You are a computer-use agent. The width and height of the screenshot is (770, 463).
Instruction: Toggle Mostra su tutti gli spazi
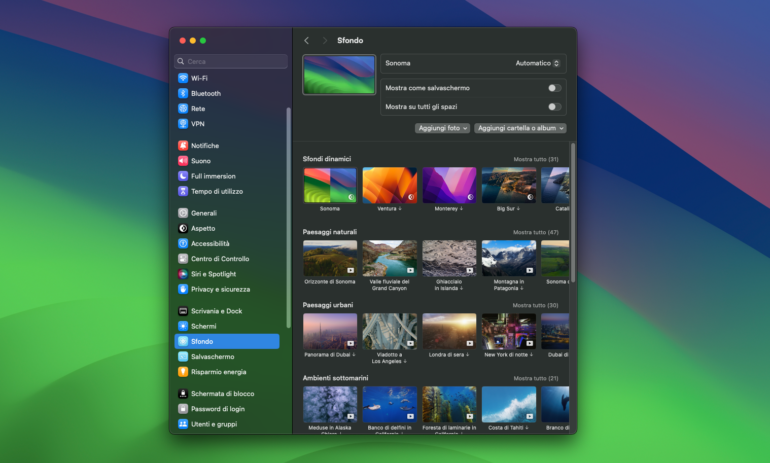pos(553,106)
